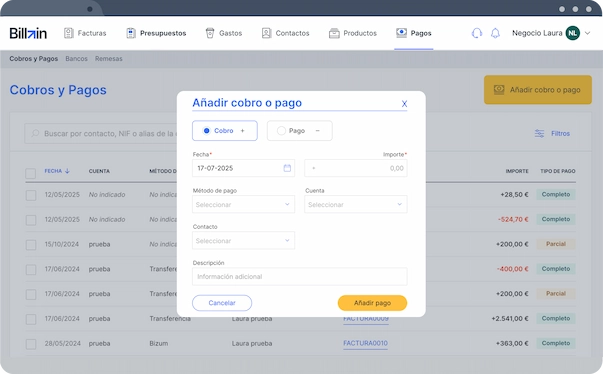Close the Añadir cobro o pago dialog
Screen dimensions: 603x374
404,104
